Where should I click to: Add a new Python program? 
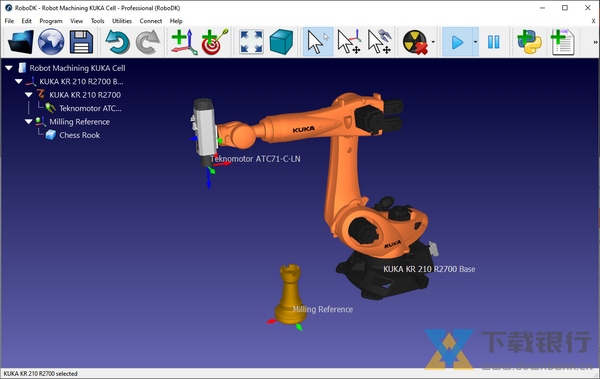pos(530,42)
